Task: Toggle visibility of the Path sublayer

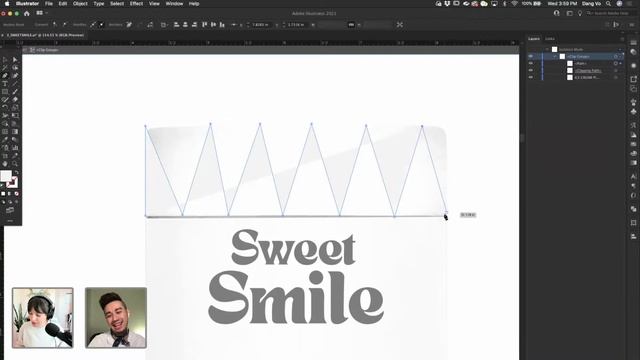Action: [531, 63]
